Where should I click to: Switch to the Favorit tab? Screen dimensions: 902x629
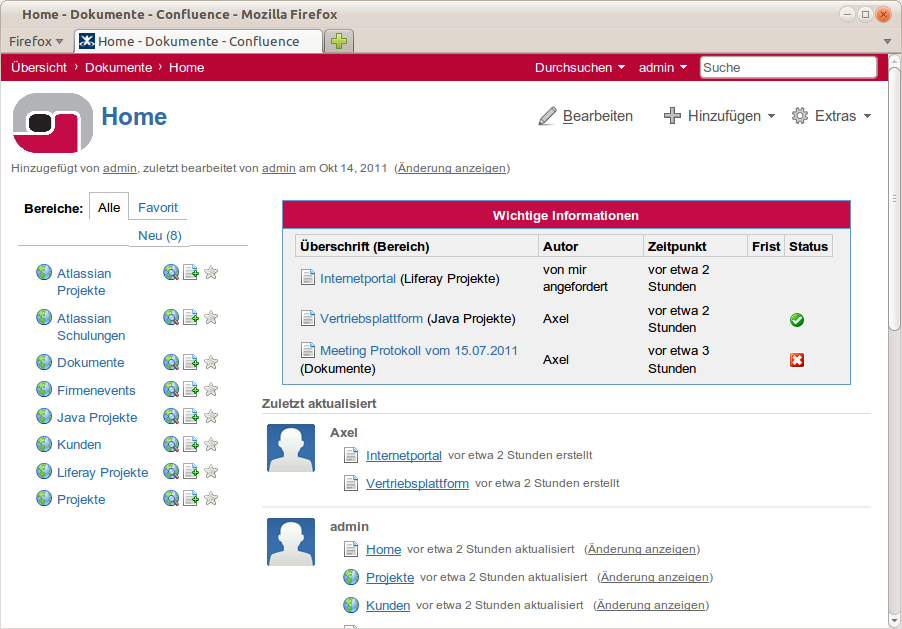click(x=158, y=208)
